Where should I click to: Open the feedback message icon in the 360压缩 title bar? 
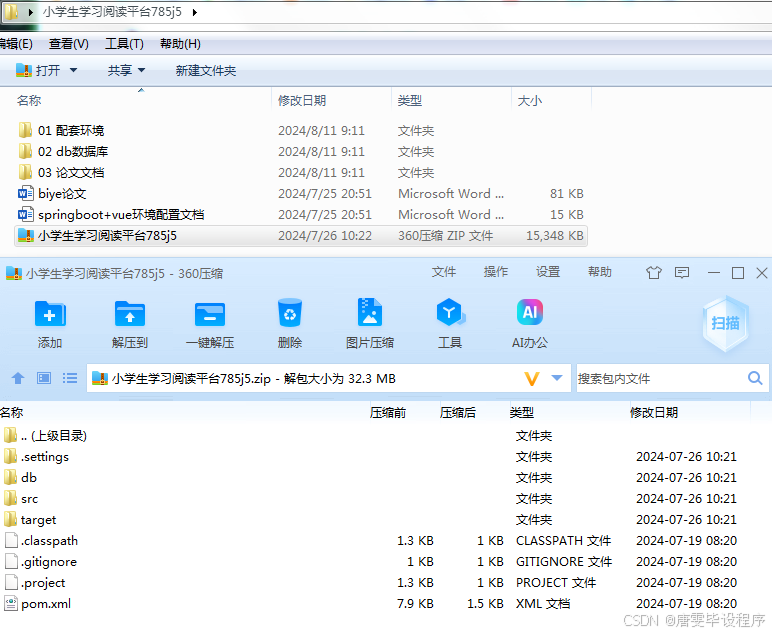coord(682,273)
